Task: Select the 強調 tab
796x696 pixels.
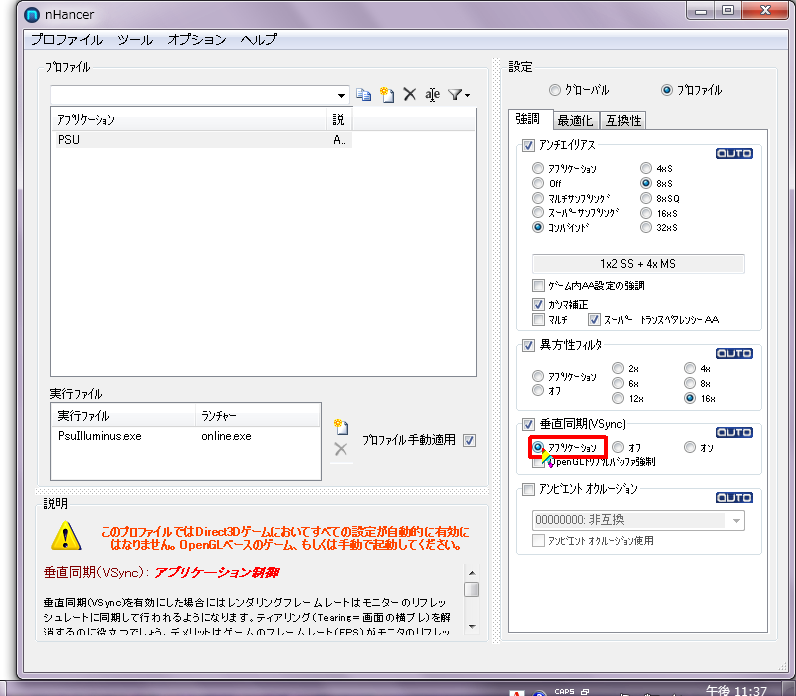Action: [528, 119]
